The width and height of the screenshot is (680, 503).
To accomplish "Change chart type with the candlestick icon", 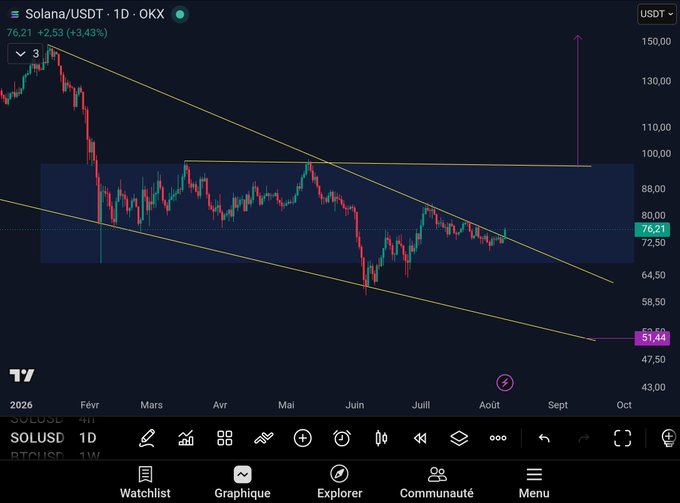I will (381, 438).
